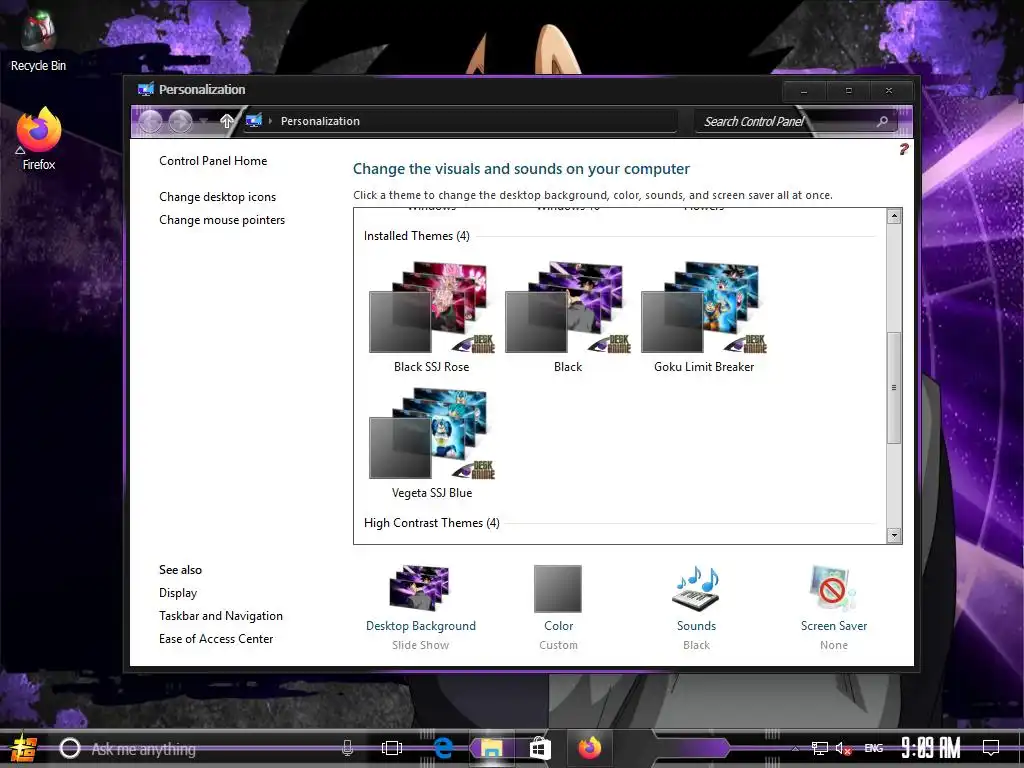The width and height of the screenshot is (1024, 768).
Task: Open Desktop Background slide show settings
Action: pyautogui.click(x=421, y=607)
